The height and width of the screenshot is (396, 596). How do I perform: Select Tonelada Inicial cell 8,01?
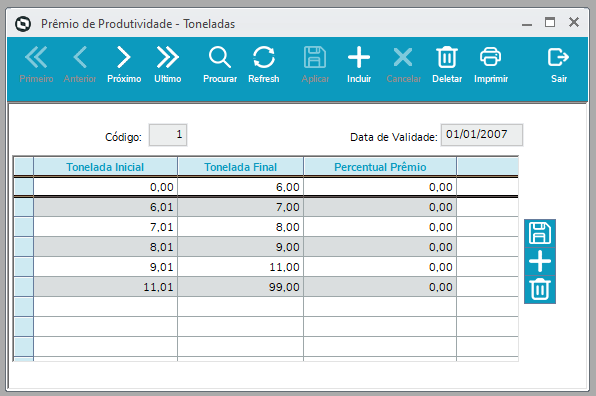pos(105,247)
